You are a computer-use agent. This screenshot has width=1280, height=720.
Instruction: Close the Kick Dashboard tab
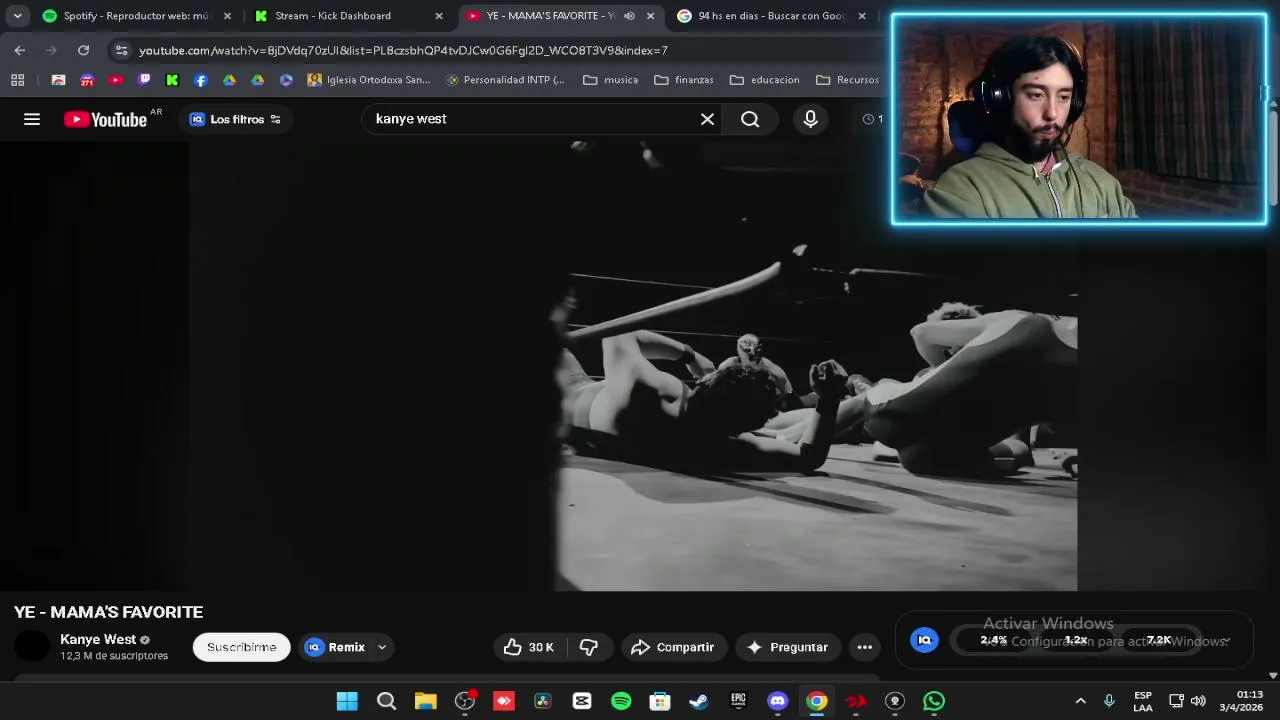[438, 16]
